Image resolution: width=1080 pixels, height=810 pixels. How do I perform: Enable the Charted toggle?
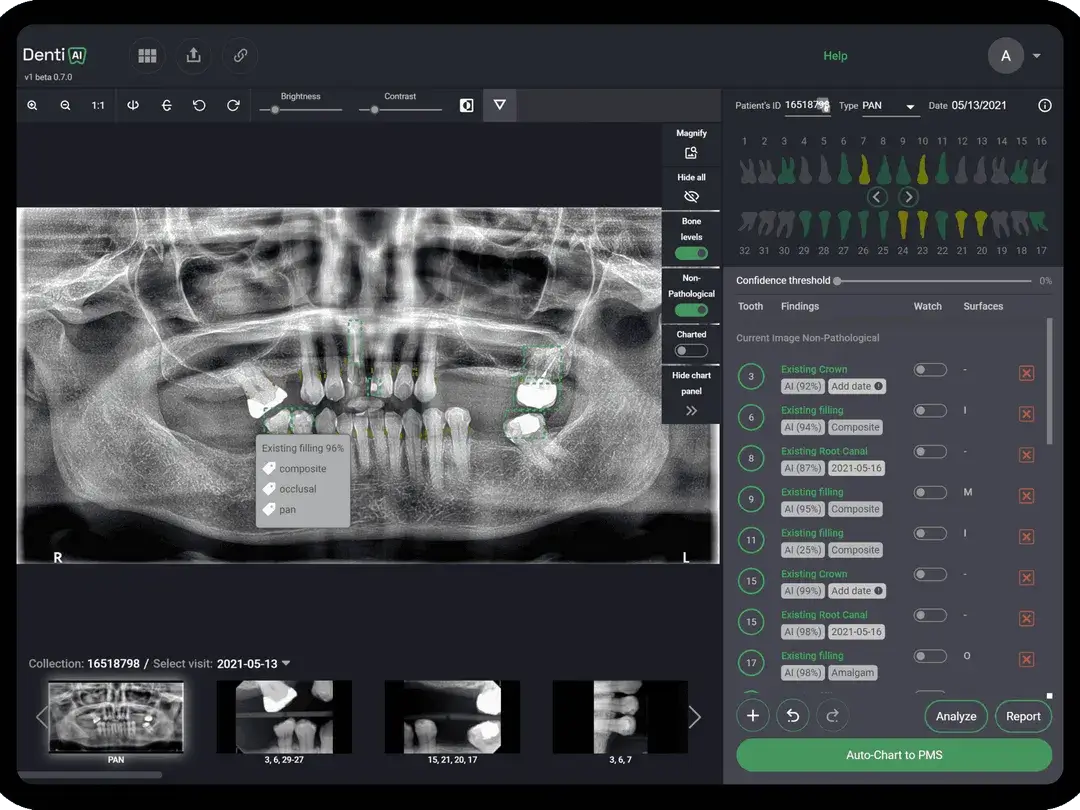coord(690,350)
